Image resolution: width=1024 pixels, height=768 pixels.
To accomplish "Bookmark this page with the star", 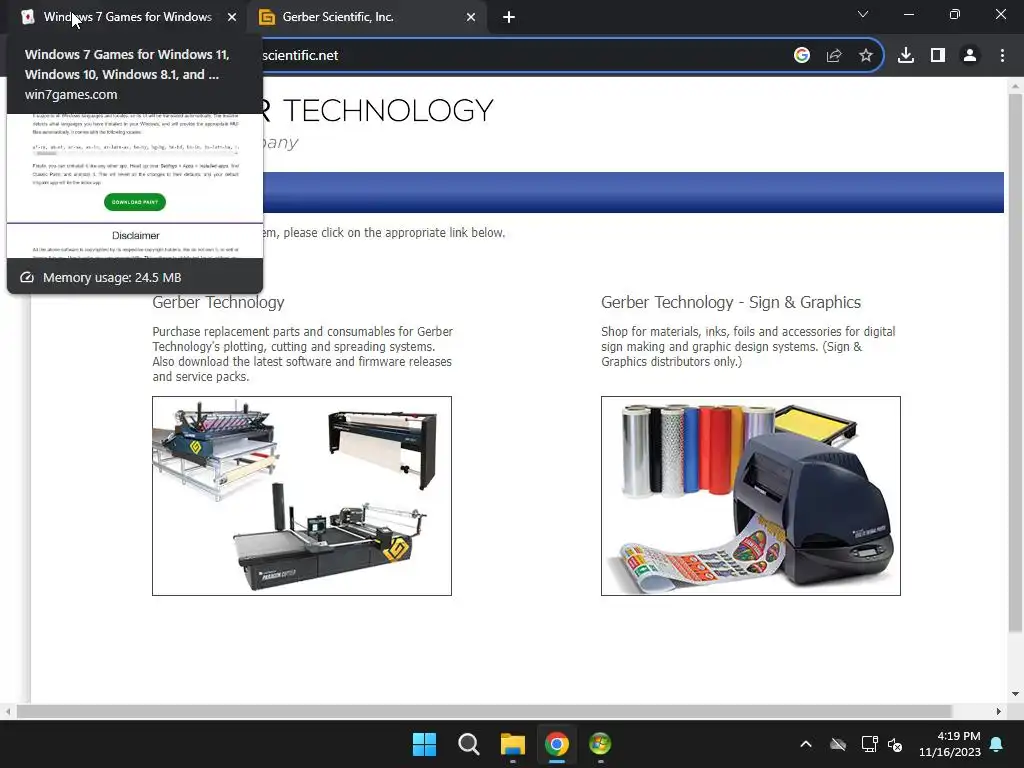I will [866, 56].
